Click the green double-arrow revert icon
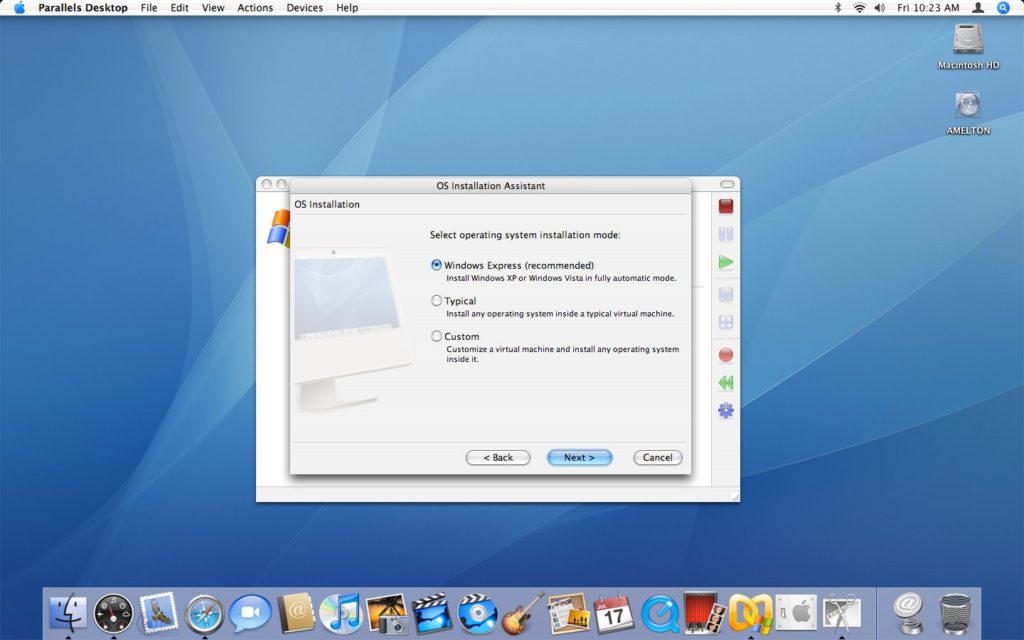Screen dimensions: 1024x640 click(x=726, y=383)
